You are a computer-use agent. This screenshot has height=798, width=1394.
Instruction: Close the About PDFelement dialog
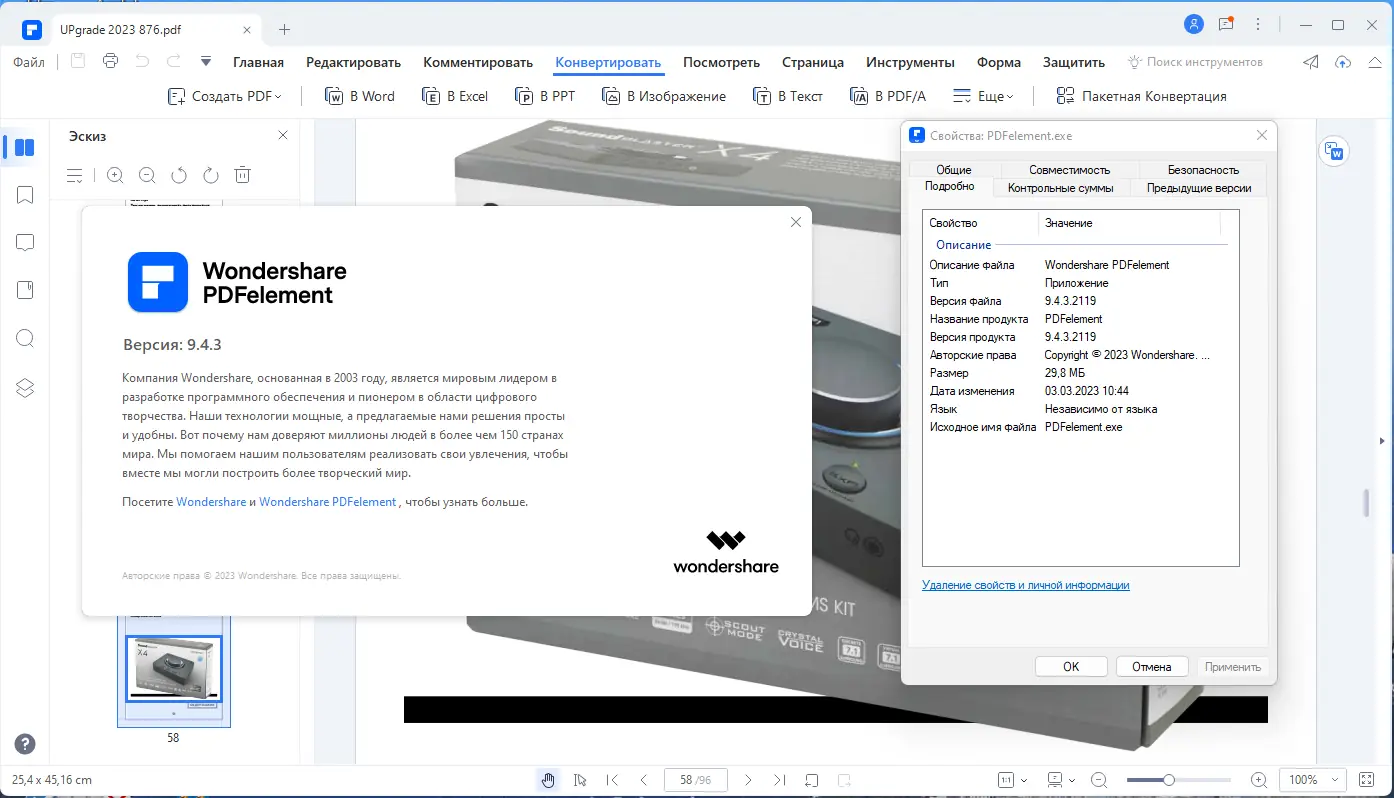click(x=796, y=222)
